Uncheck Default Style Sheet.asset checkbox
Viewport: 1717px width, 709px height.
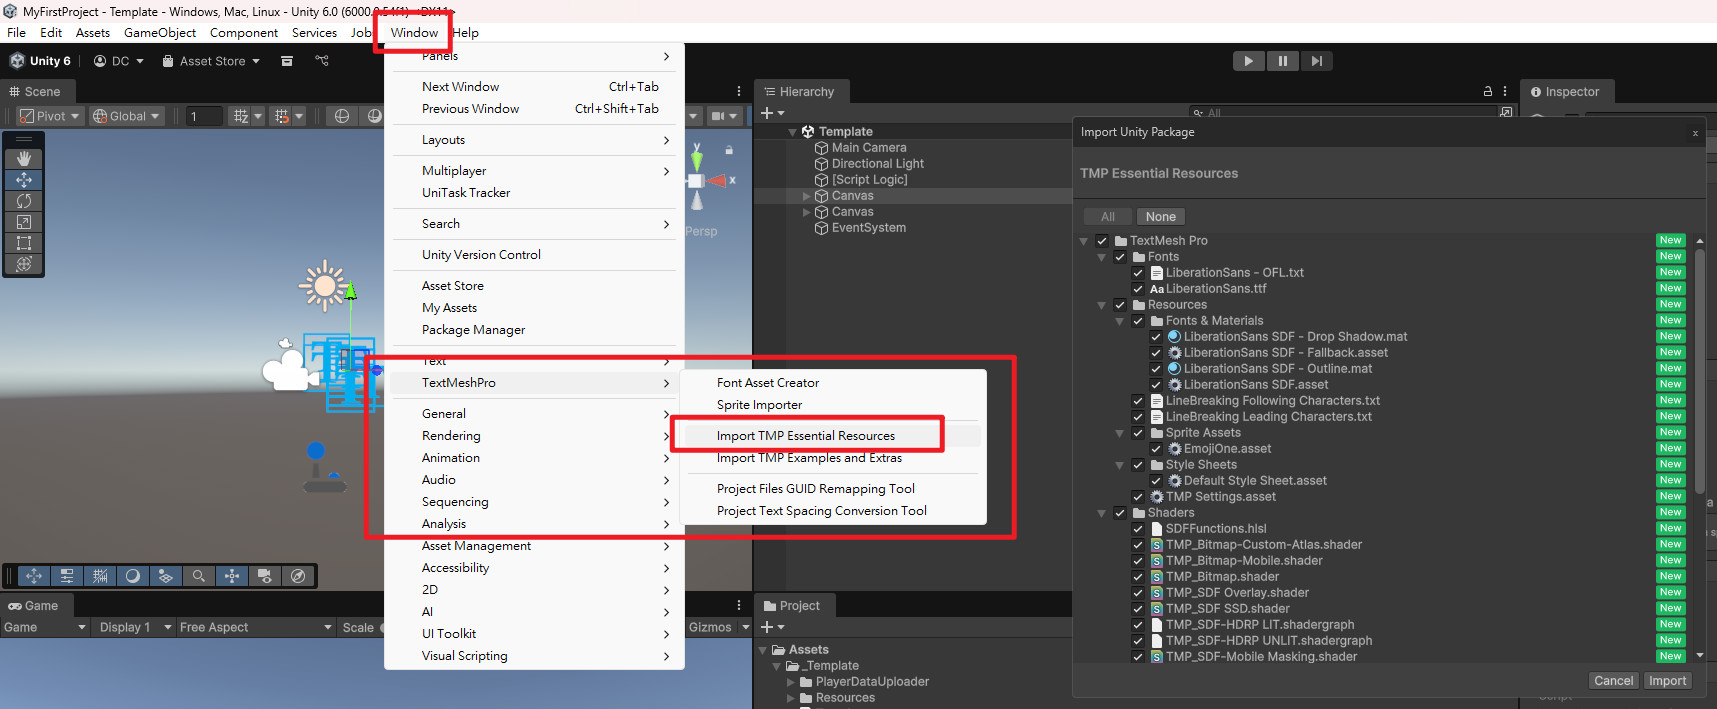pyautogui.click(x=1156, y=481)
